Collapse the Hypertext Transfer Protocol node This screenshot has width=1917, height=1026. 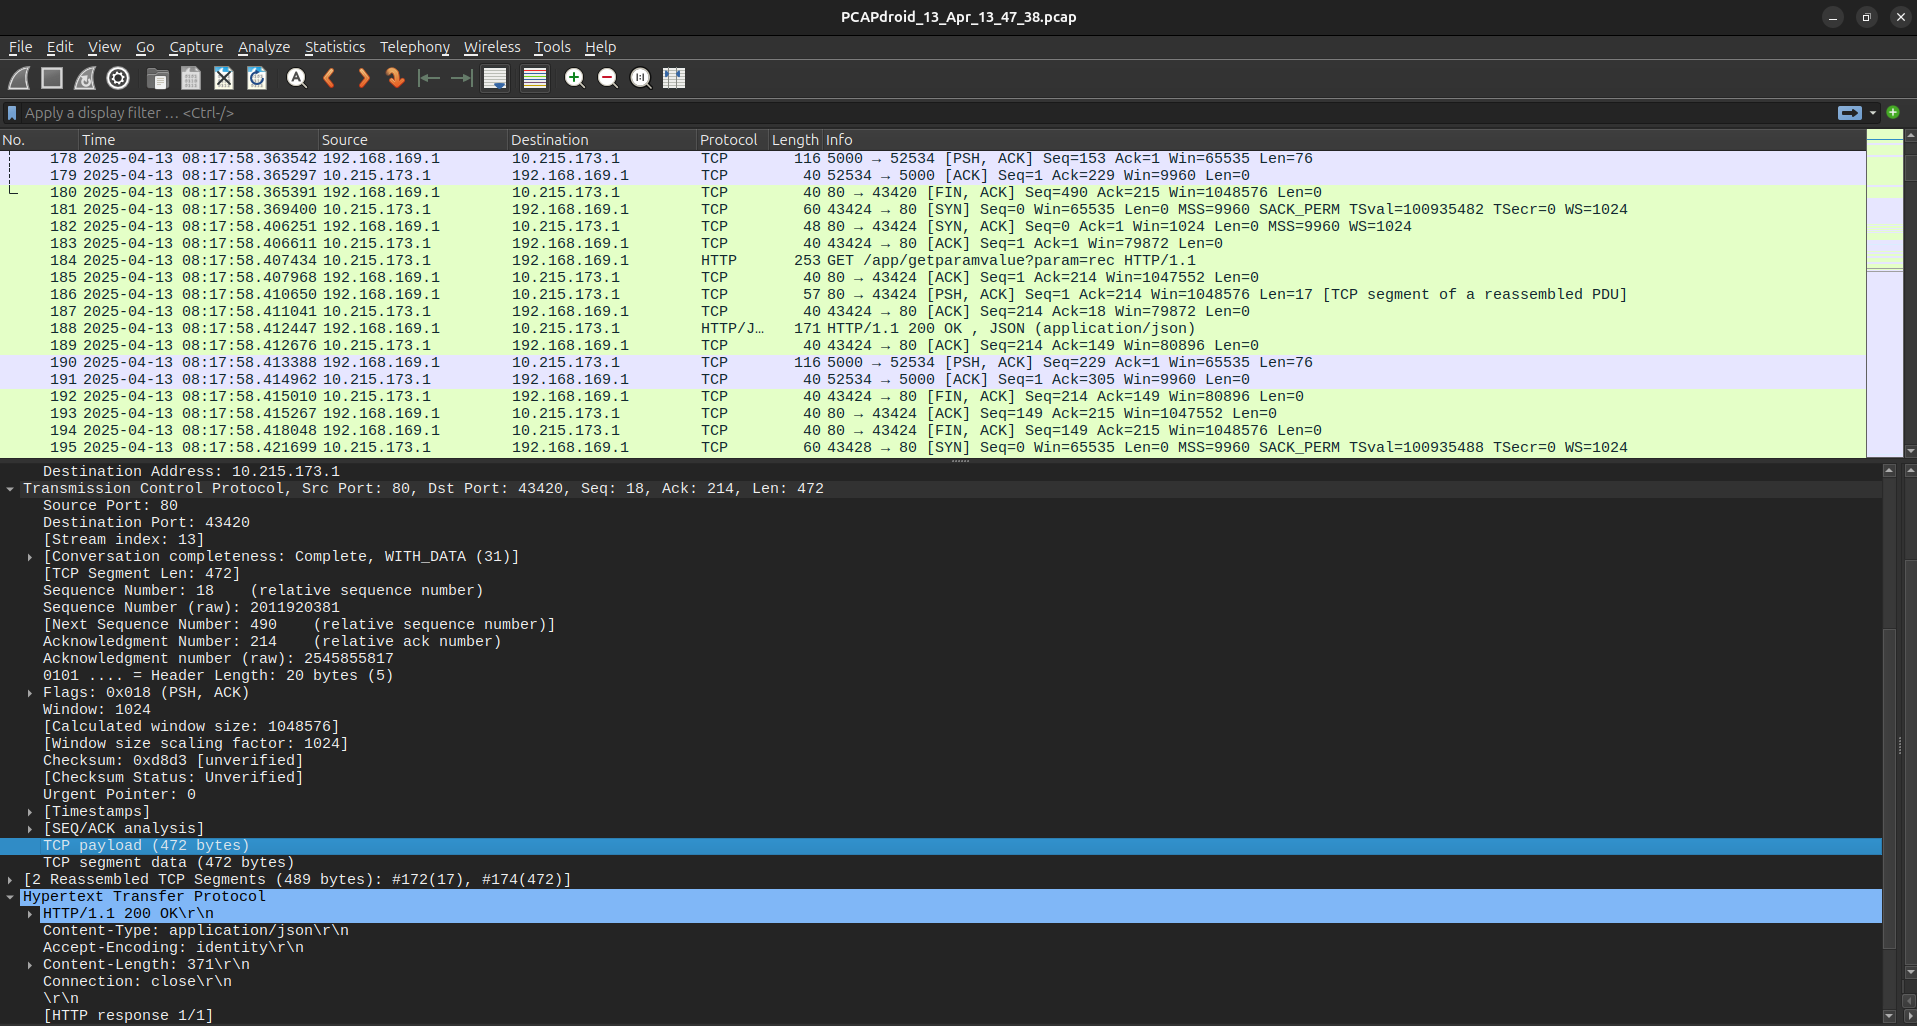[x=10, y=897]
